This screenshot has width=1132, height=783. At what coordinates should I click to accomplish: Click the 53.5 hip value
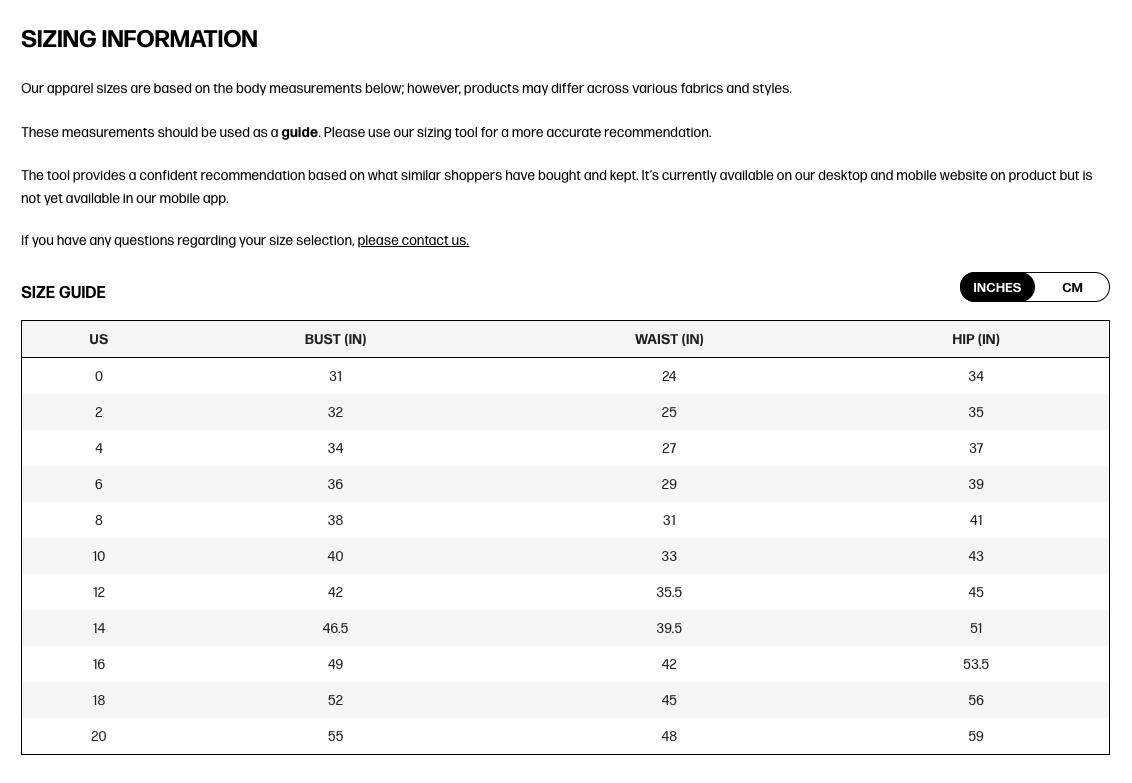[975, 664]
